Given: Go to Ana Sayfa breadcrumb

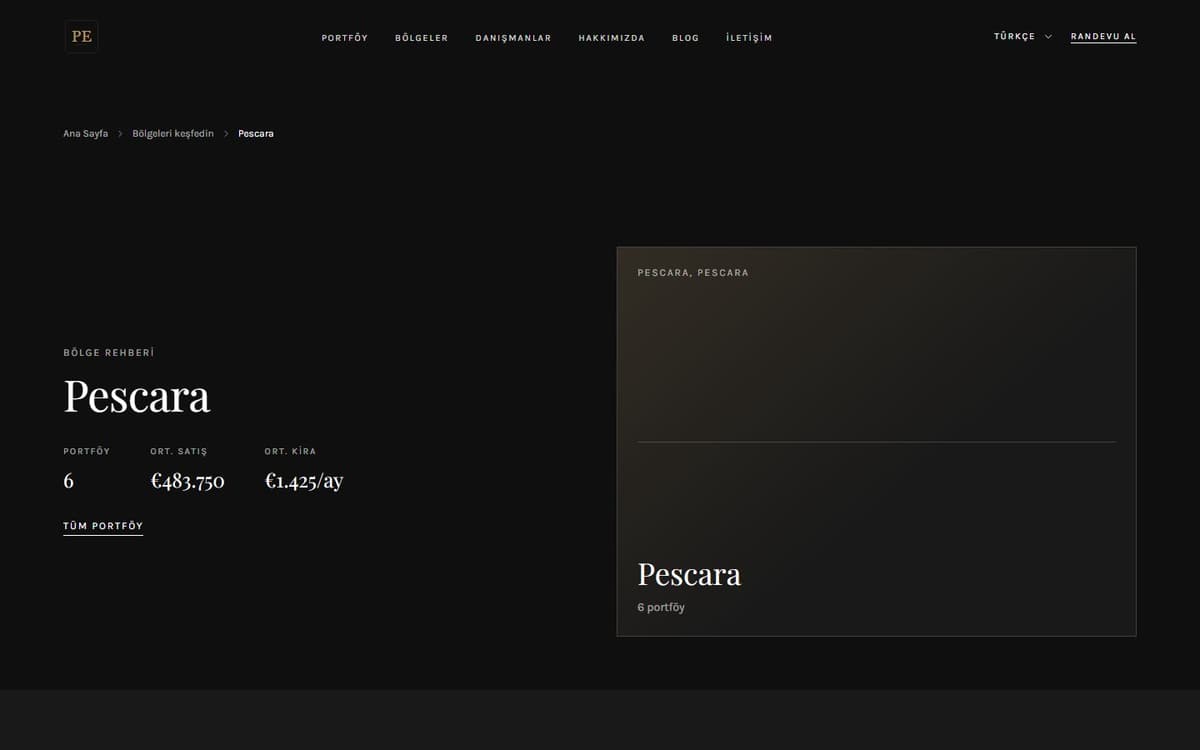Looking at the screenshot, I should pos(86,134).
